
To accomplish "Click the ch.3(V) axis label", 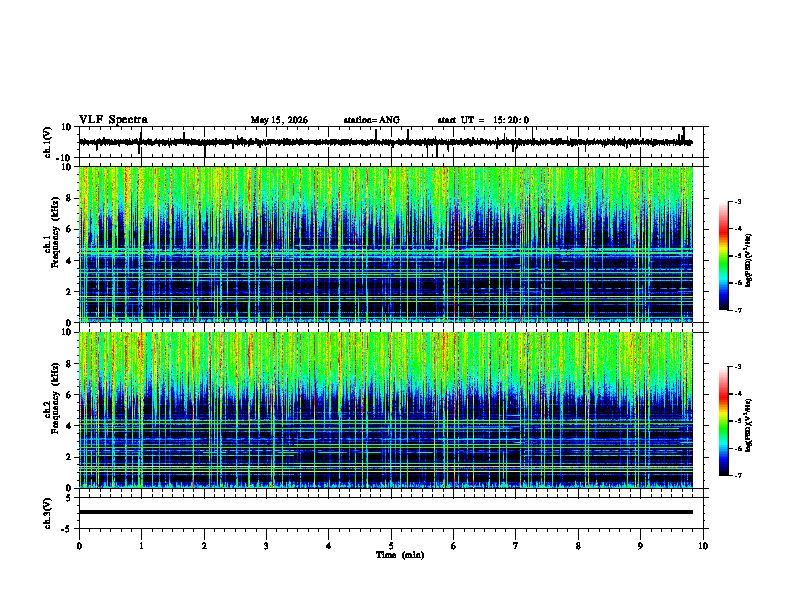I will coord(48,514).
